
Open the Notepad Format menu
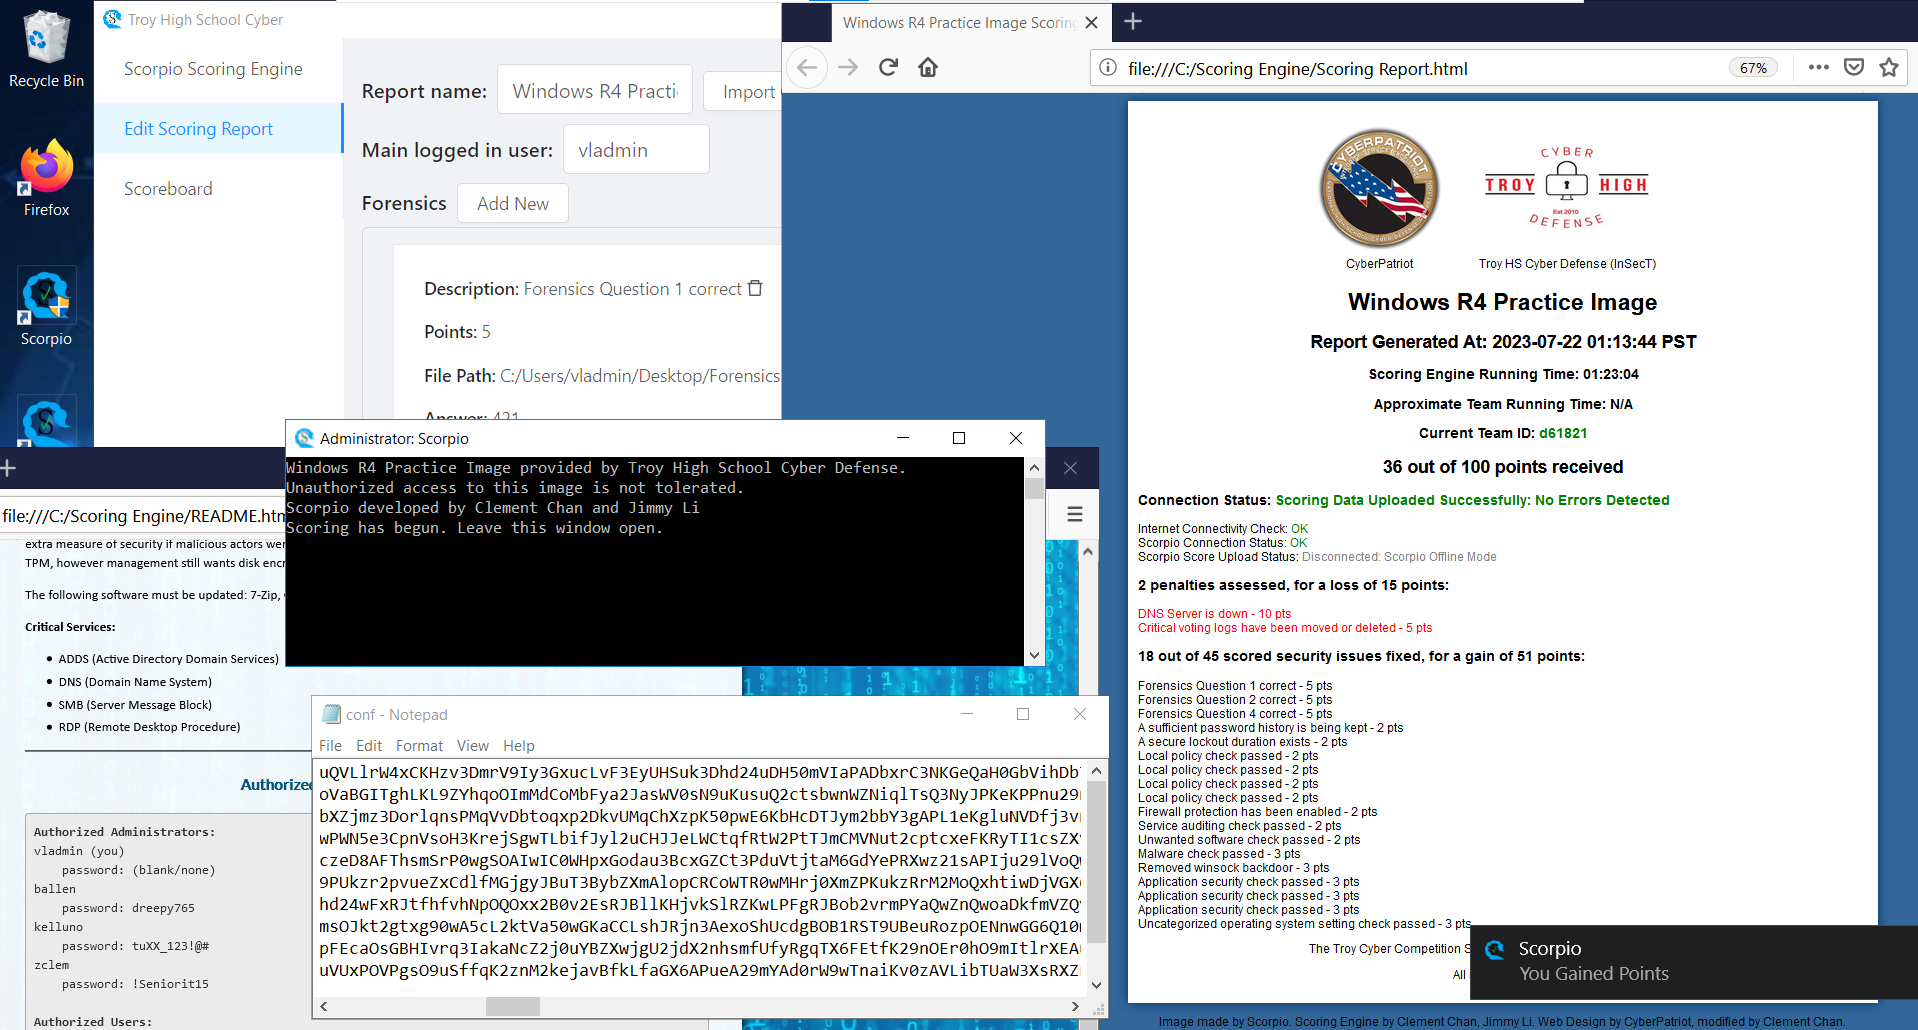coord(419,746)
